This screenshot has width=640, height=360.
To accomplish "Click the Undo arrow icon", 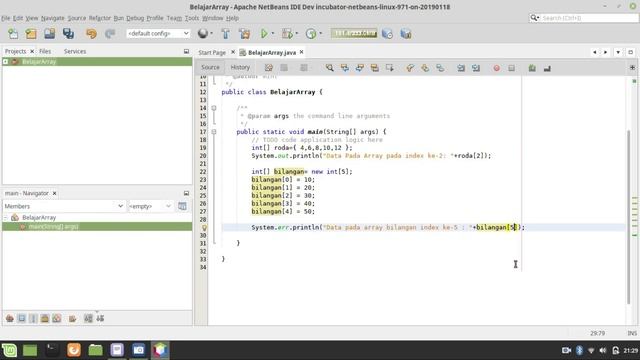I will [91, 34].
